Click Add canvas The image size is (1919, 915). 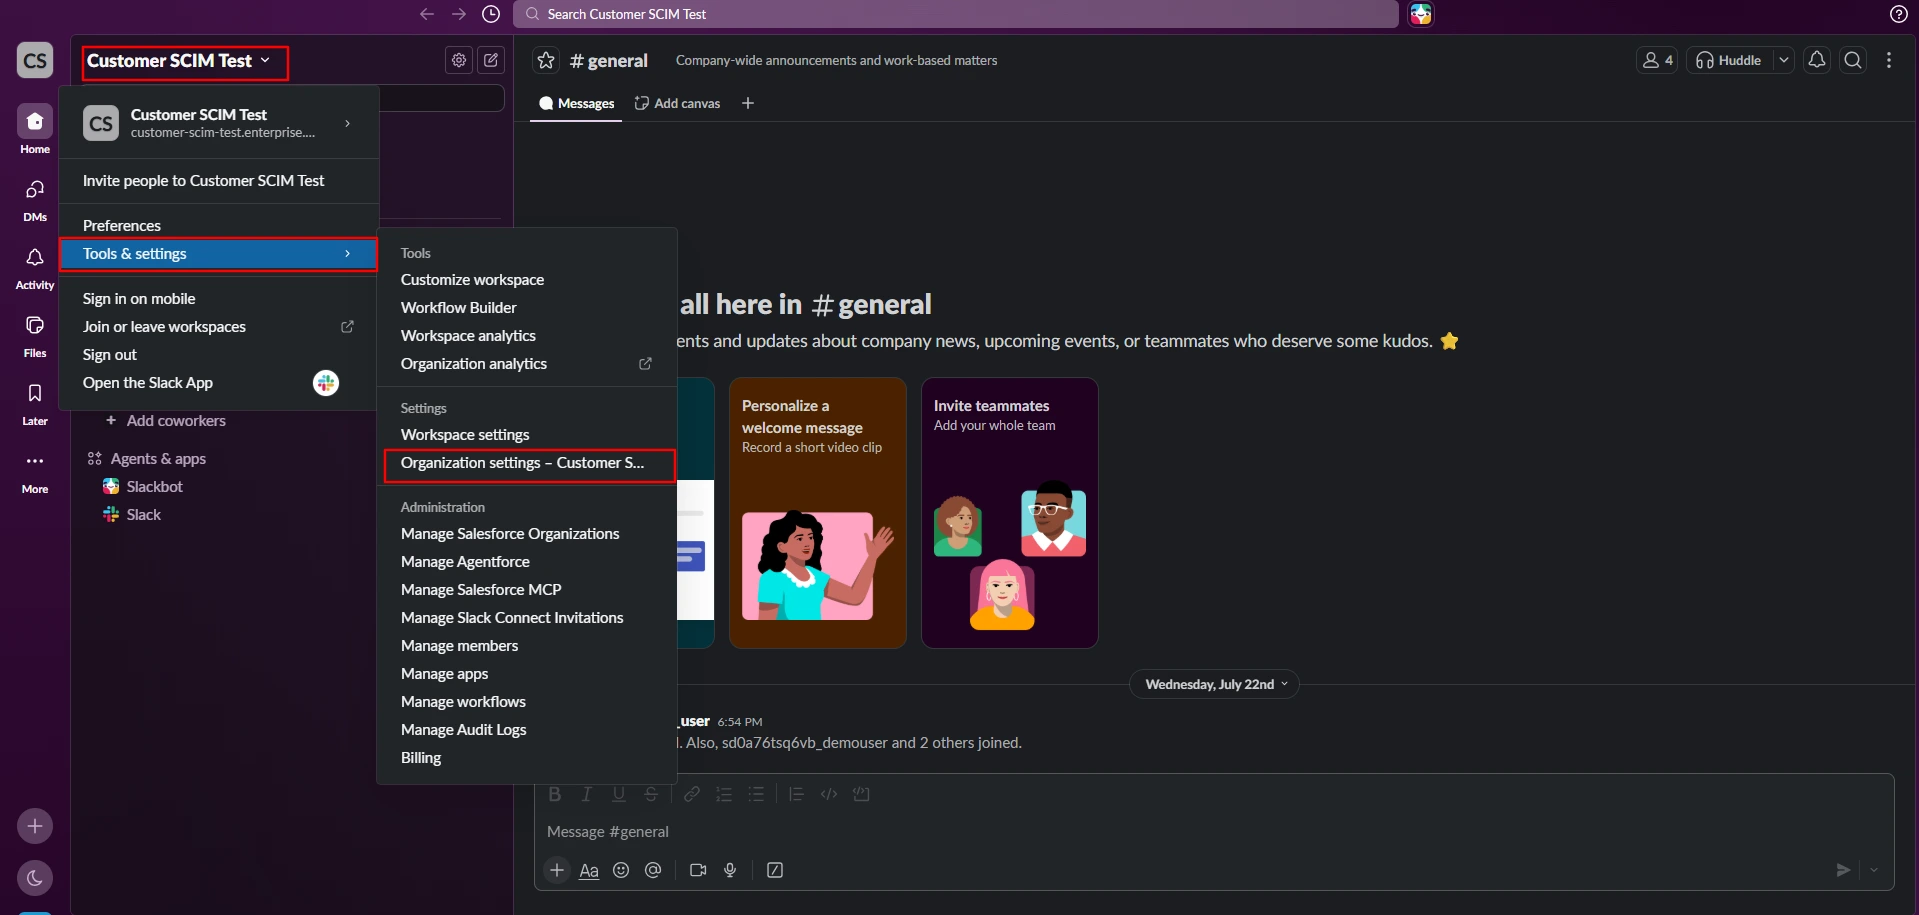coord(677,104)
